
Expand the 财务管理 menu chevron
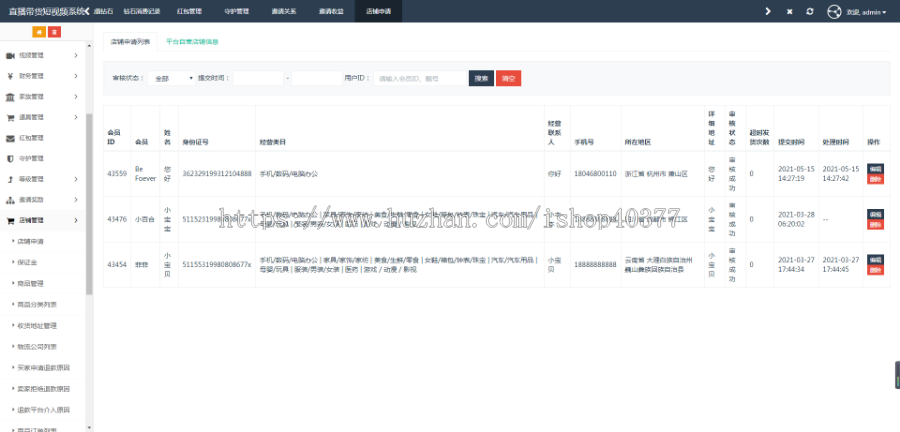[76, 76]
